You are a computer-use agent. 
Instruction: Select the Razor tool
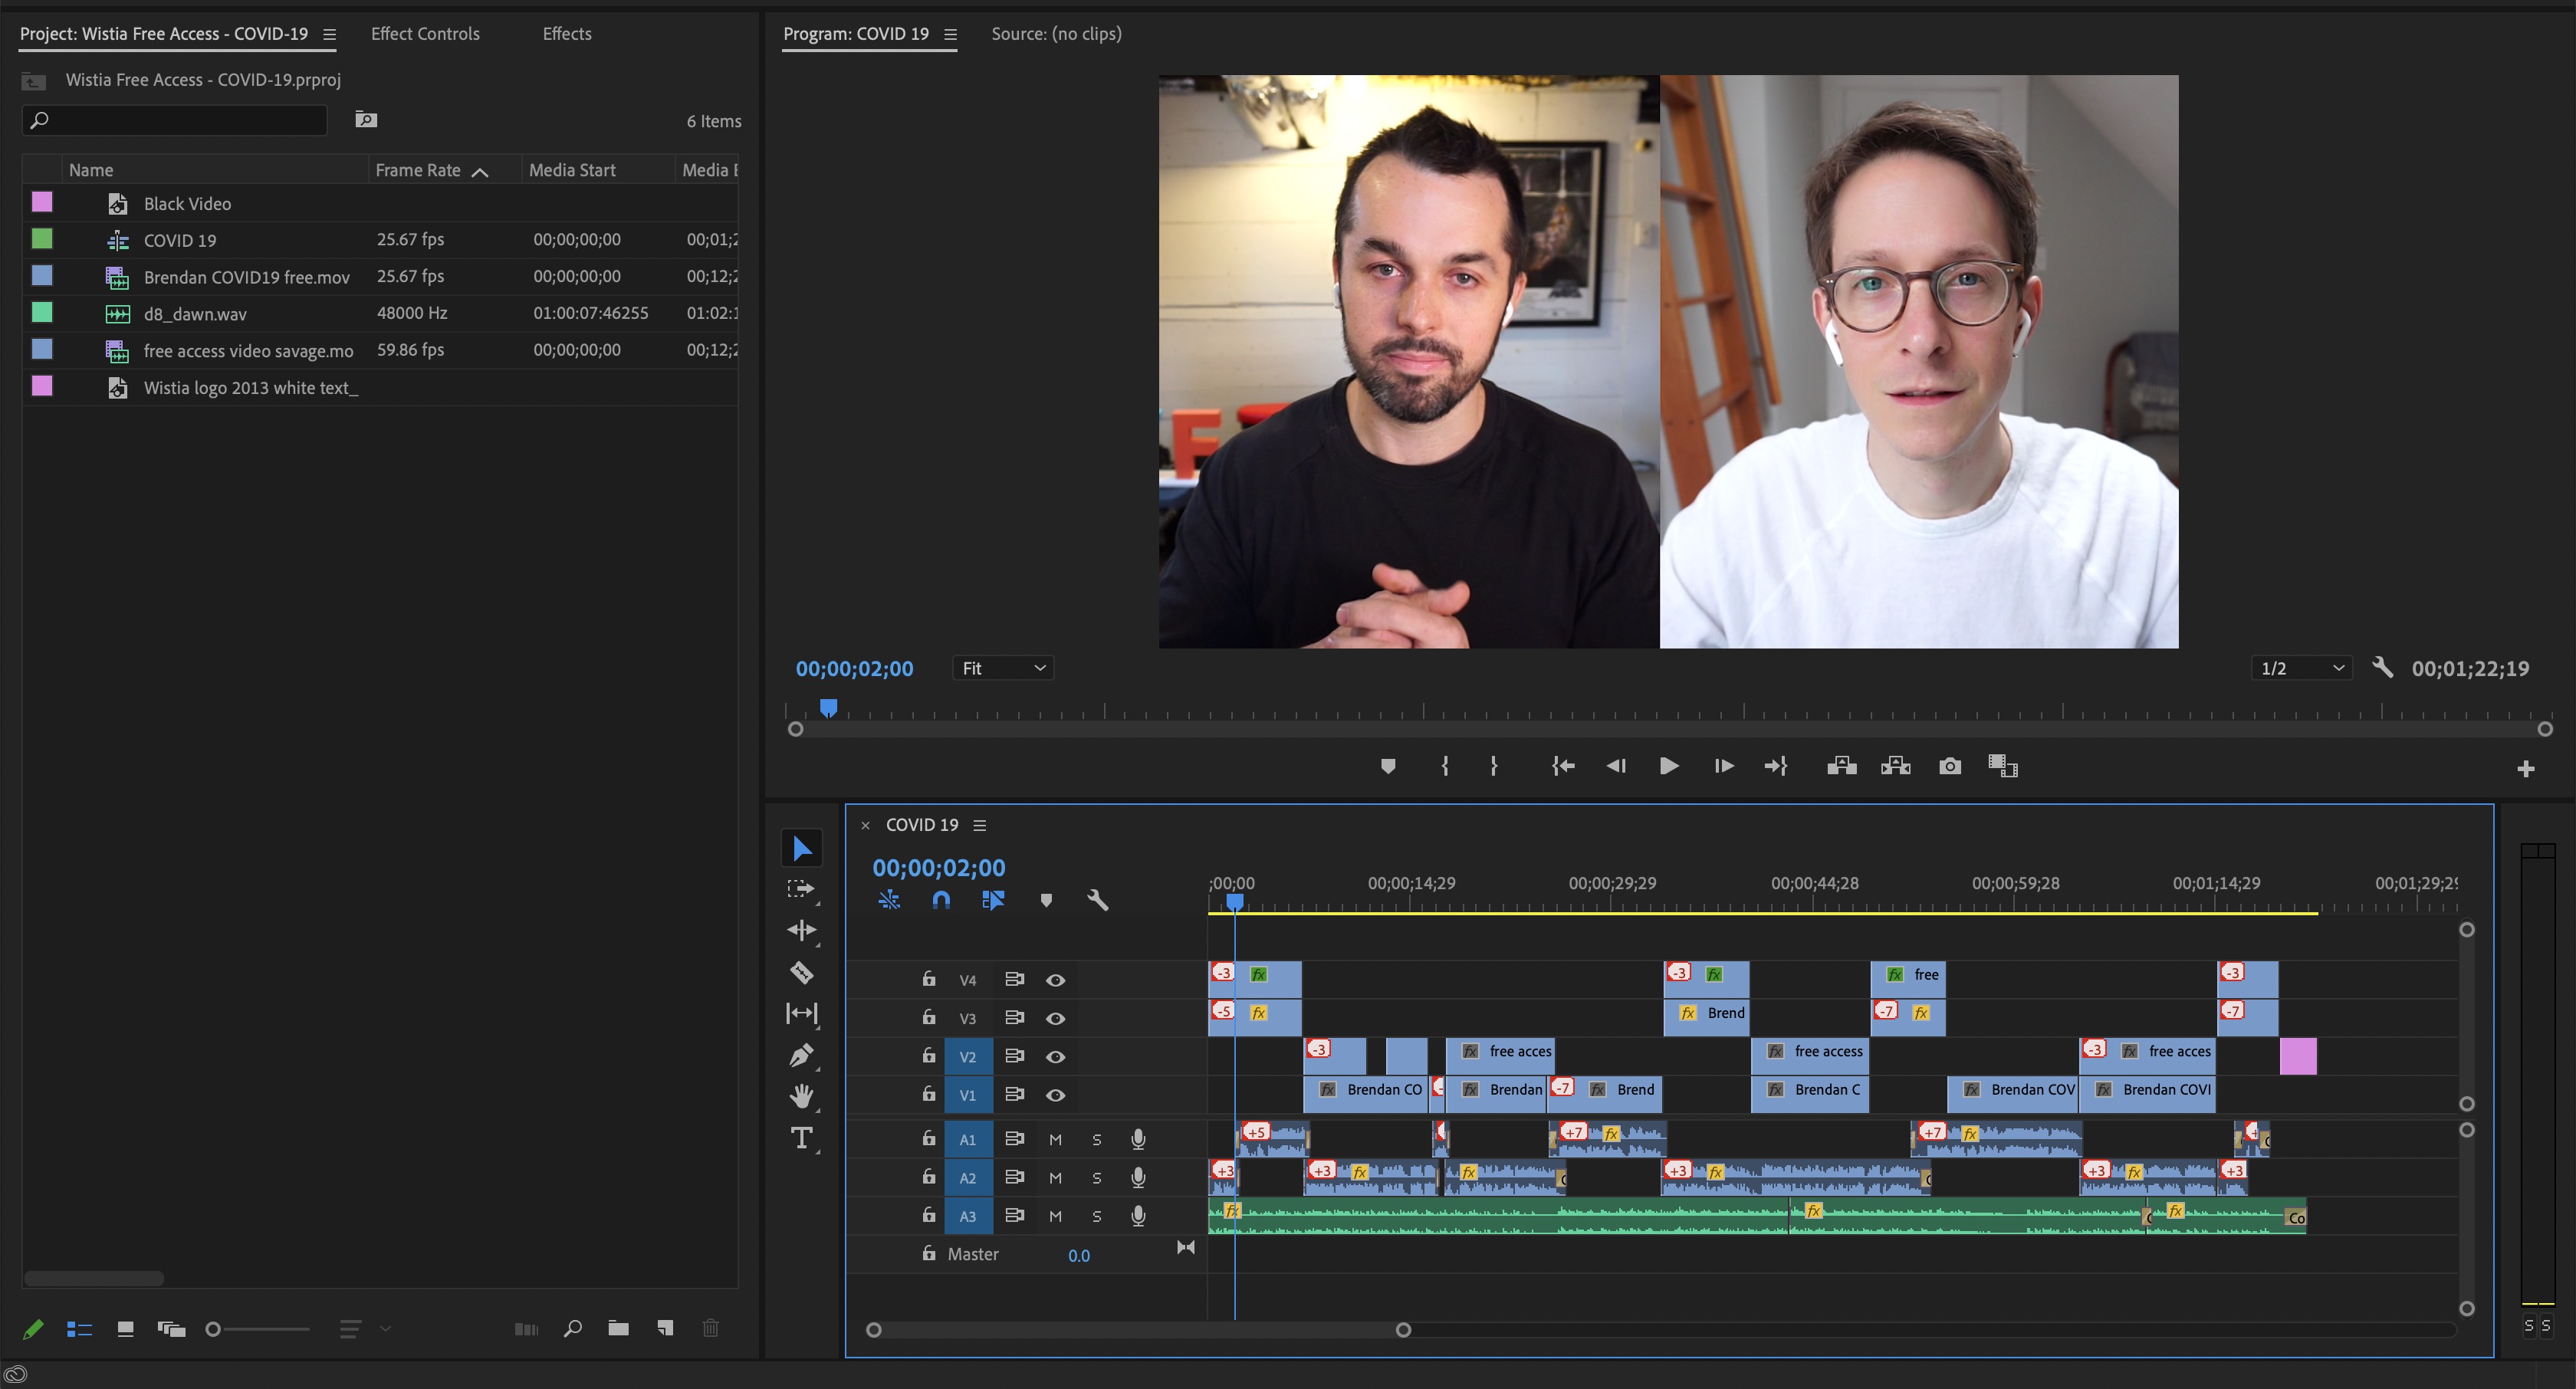pyautogui.click(x=801, y=972)
